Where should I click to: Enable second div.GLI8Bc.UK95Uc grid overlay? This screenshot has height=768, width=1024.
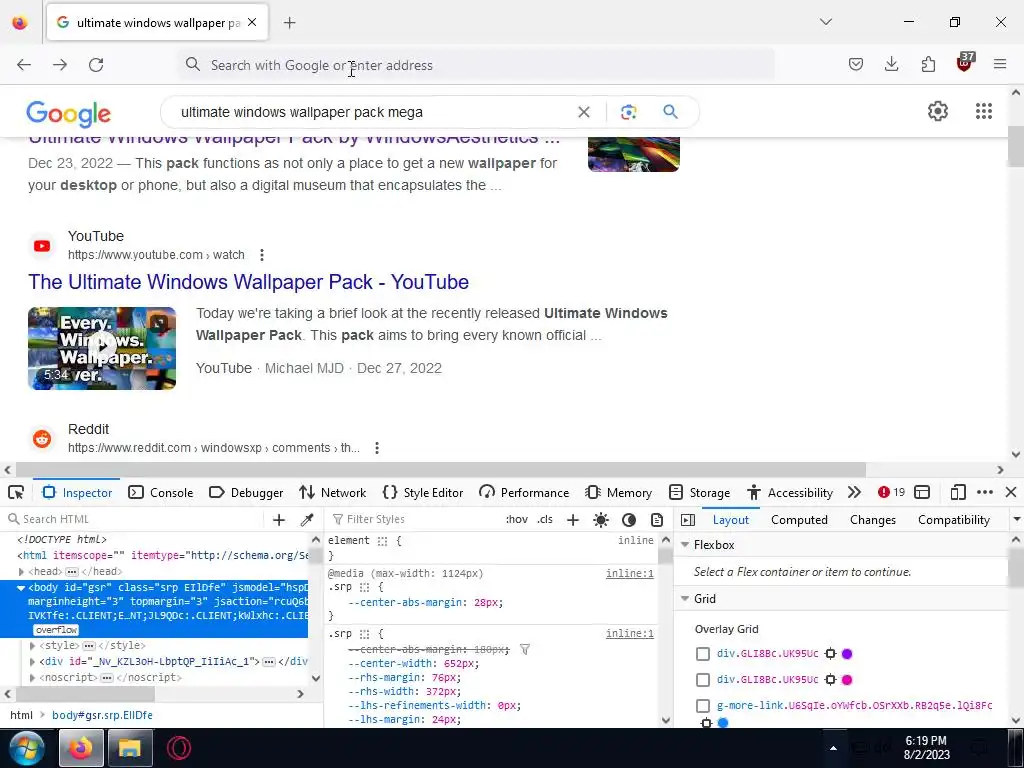pyautogui.click(x=703, y=680)
